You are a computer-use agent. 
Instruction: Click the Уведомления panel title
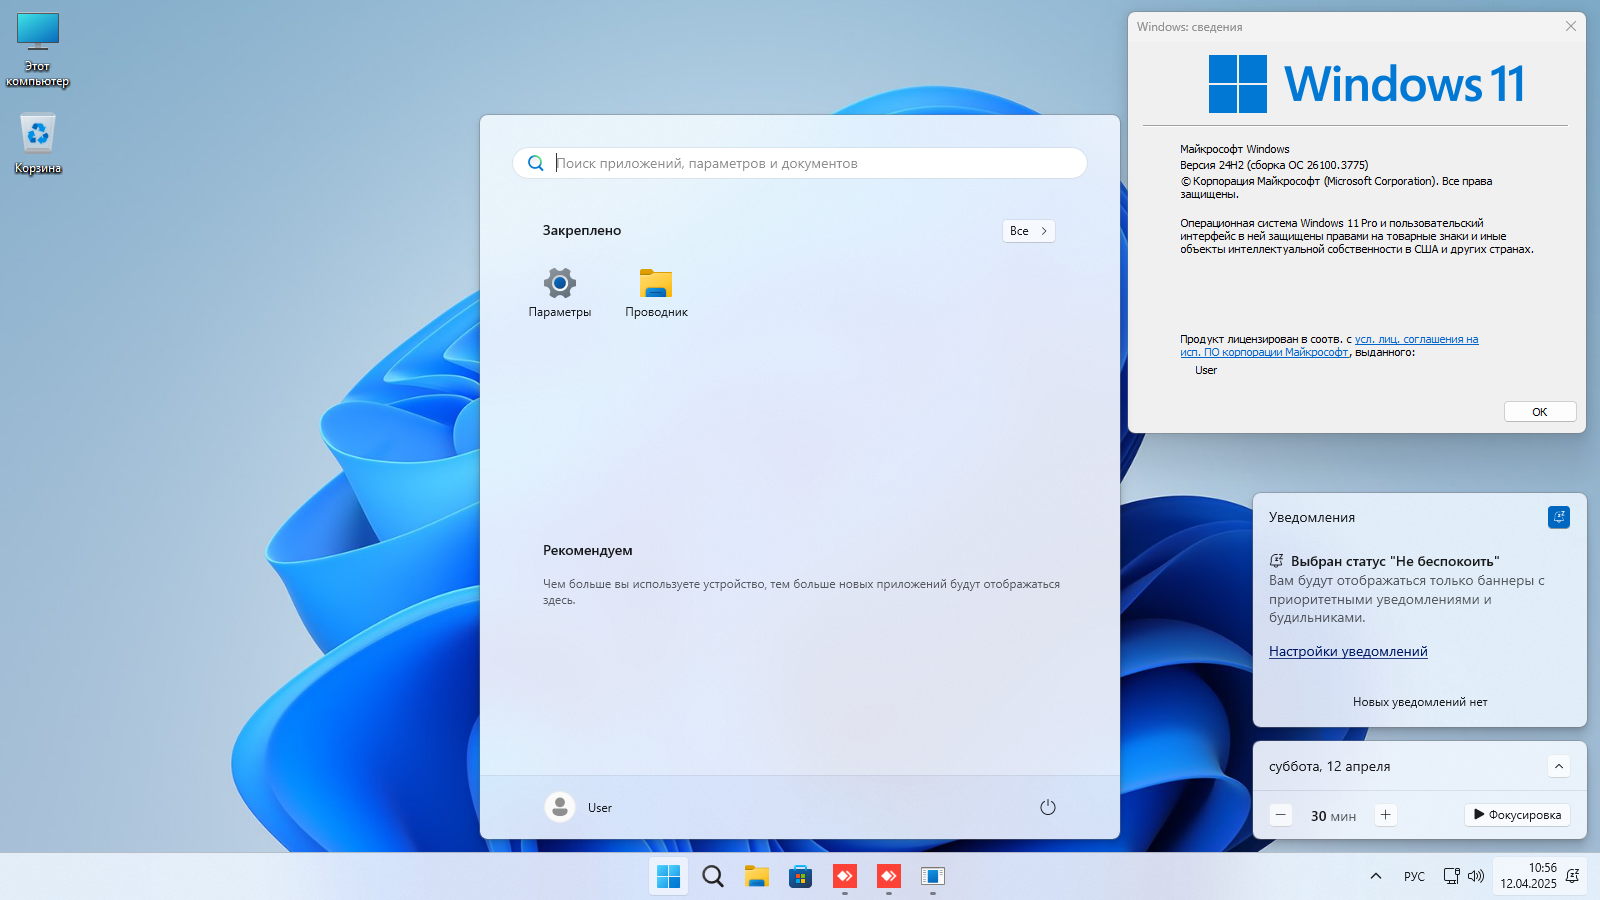(x=1312, y=517)
